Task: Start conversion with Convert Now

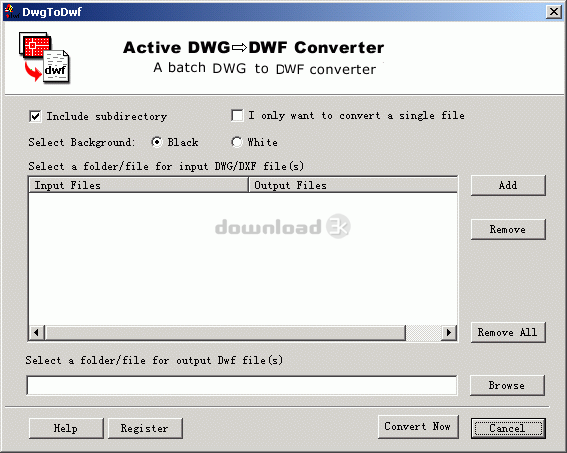Action: pyautogui.click(x=418, y=427)
